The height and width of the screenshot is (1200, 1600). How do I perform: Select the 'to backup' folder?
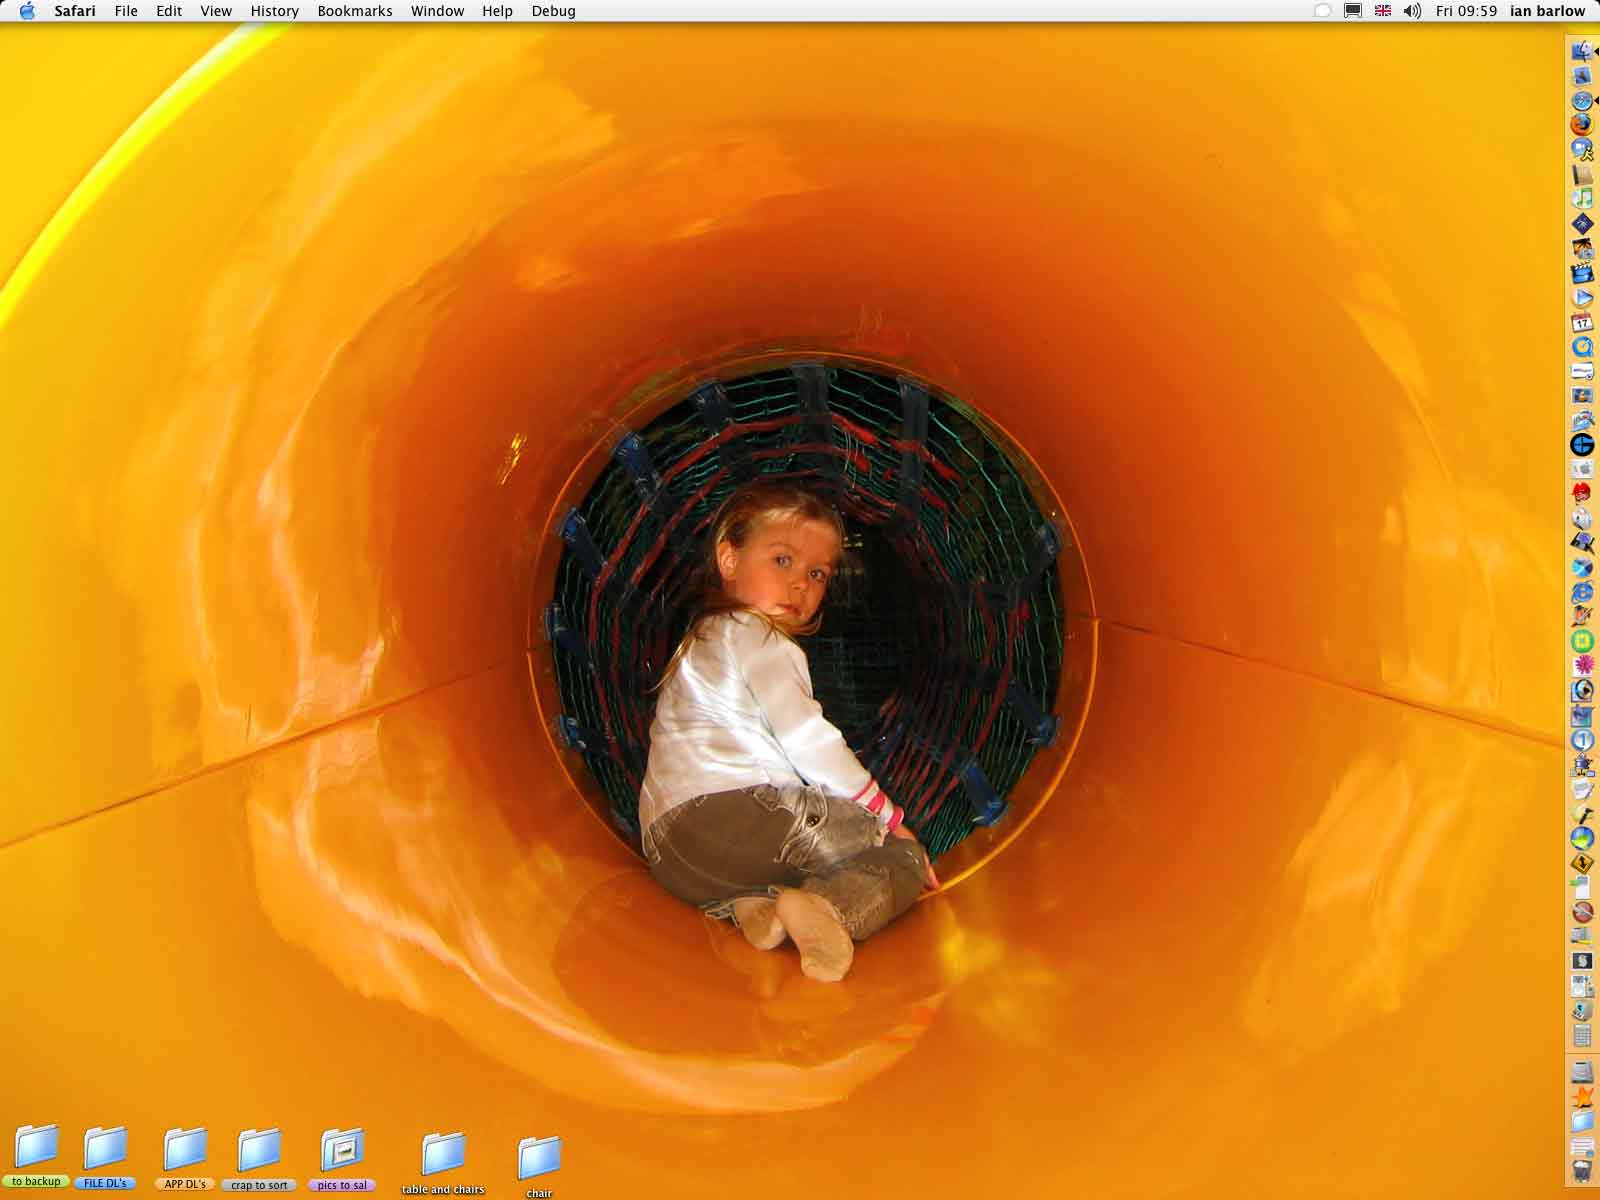[x=37, y=1157]
